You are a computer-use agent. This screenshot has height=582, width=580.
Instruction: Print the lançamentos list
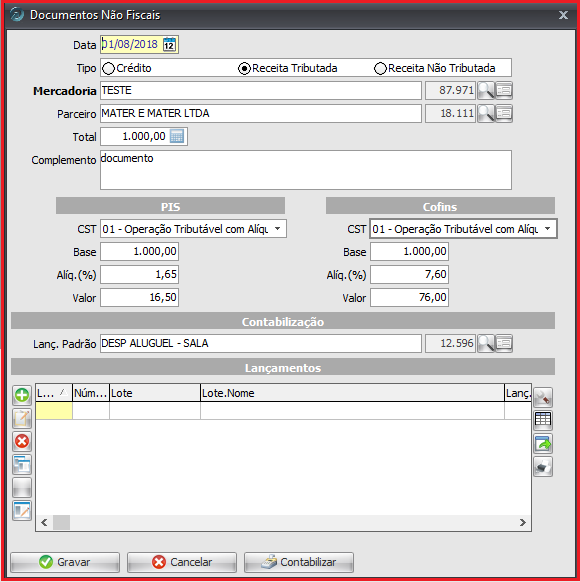(543, 467)
